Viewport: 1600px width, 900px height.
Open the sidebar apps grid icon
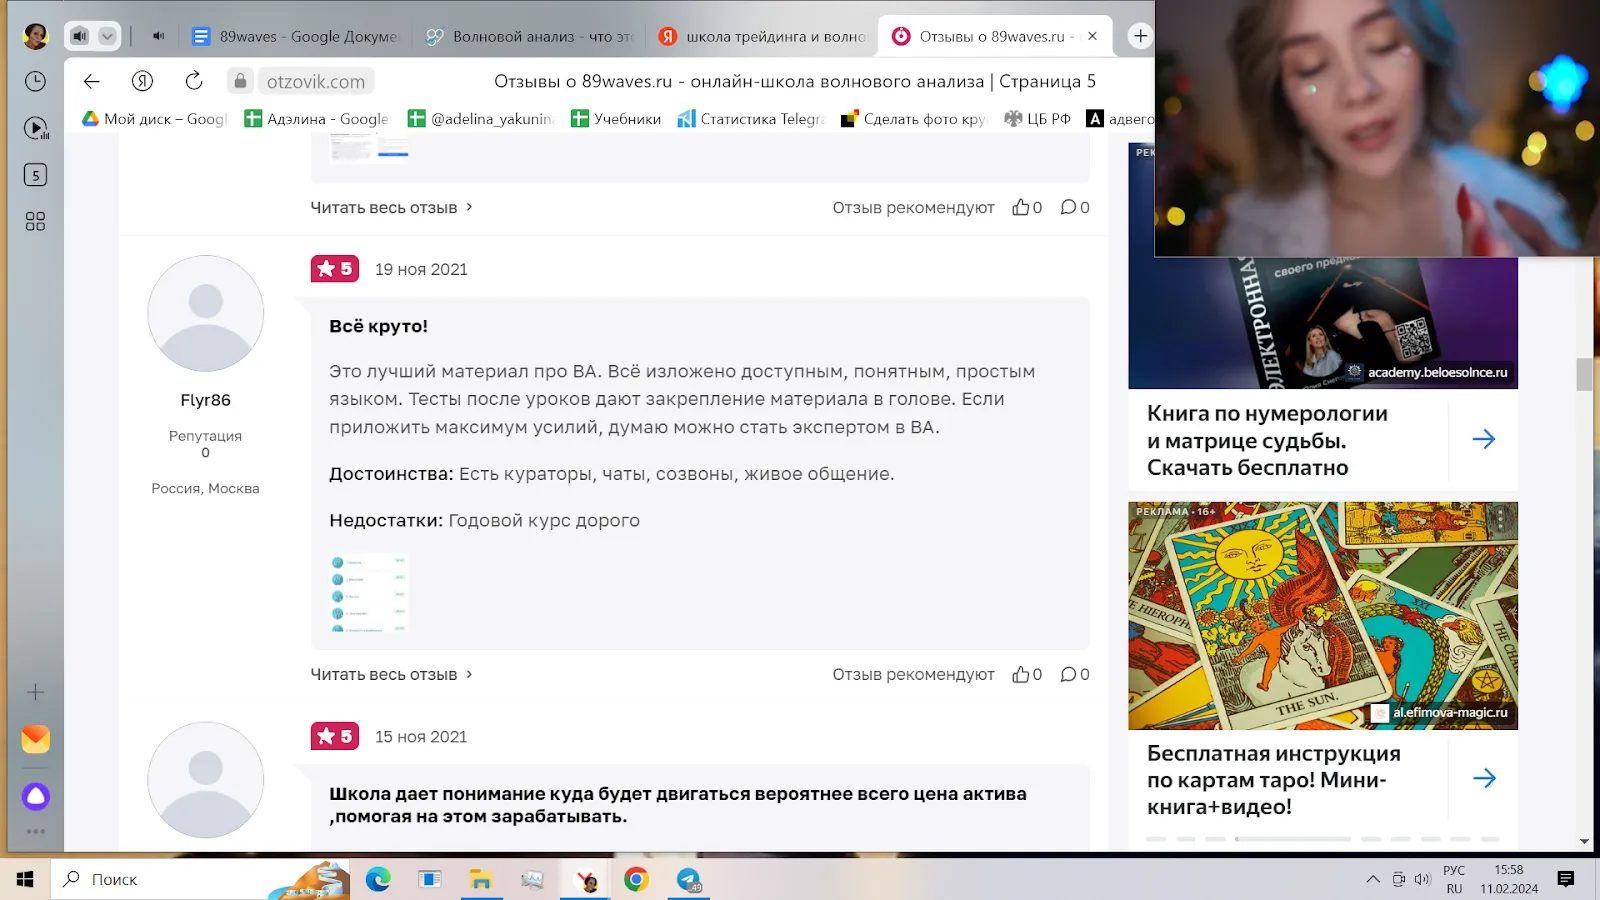(x=35, y=221)
